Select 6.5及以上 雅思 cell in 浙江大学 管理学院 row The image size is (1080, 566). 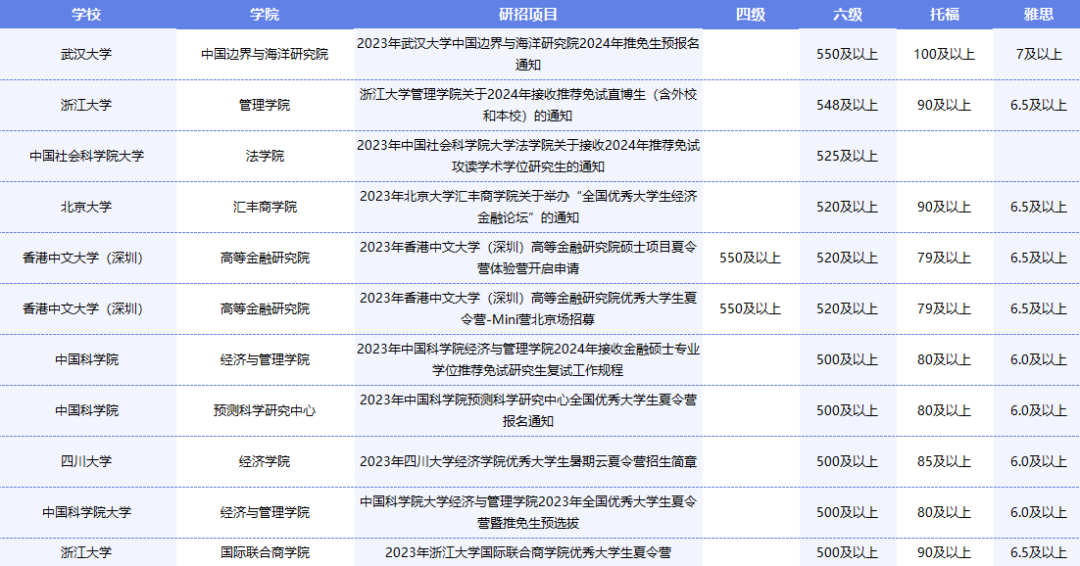point(1038,105)
